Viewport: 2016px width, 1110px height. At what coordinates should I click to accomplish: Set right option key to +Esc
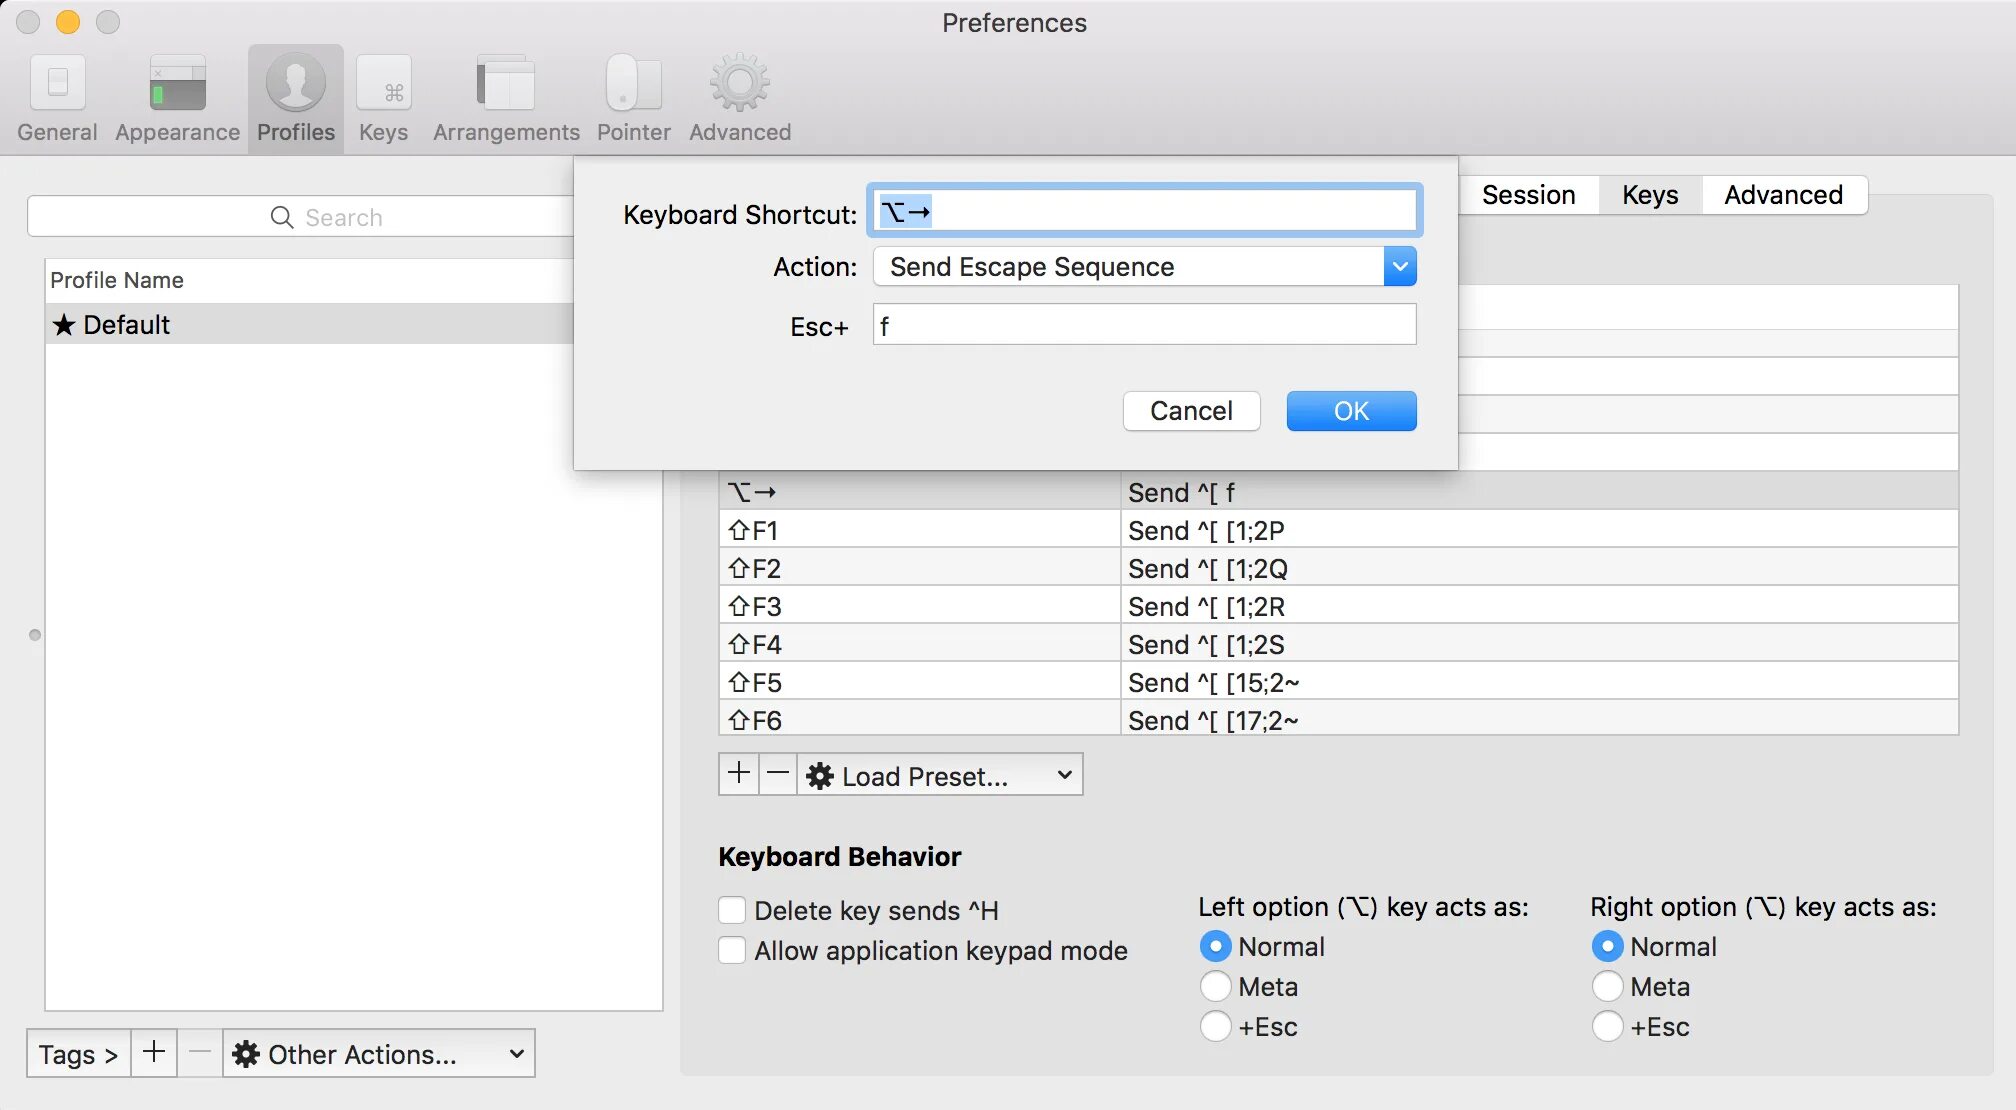point(1607,1026)
